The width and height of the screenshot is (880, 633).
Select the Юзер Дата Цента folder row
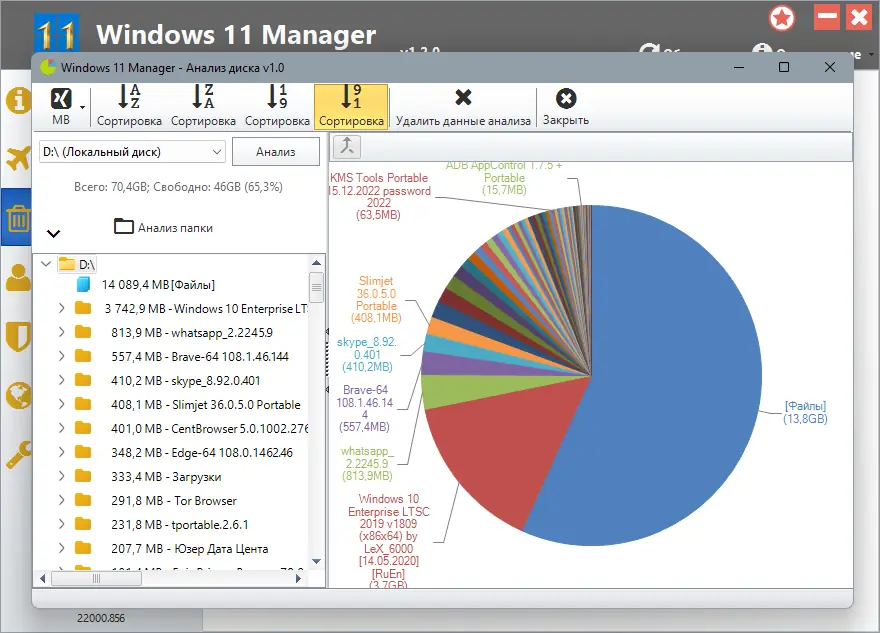190,549
